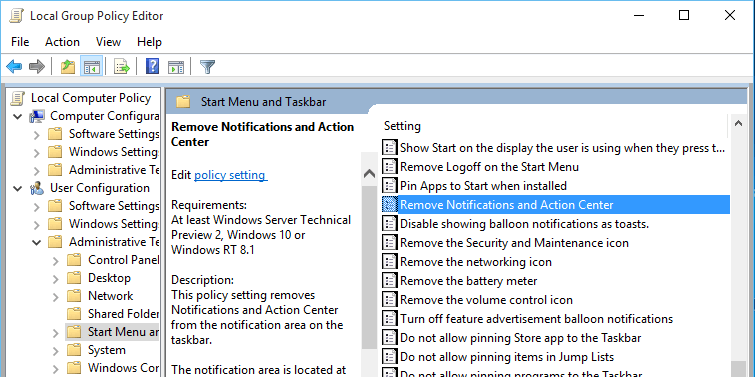Open the View menu
The image size is (755, 377).
pos(108,42)
